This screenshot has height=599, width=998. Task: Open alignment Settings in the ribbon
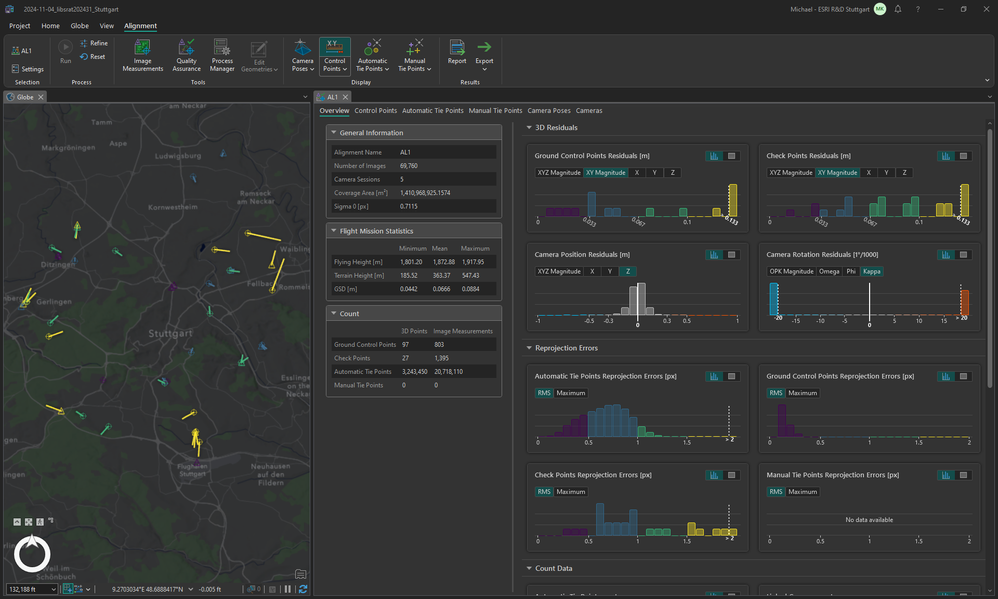click(27, 69)
